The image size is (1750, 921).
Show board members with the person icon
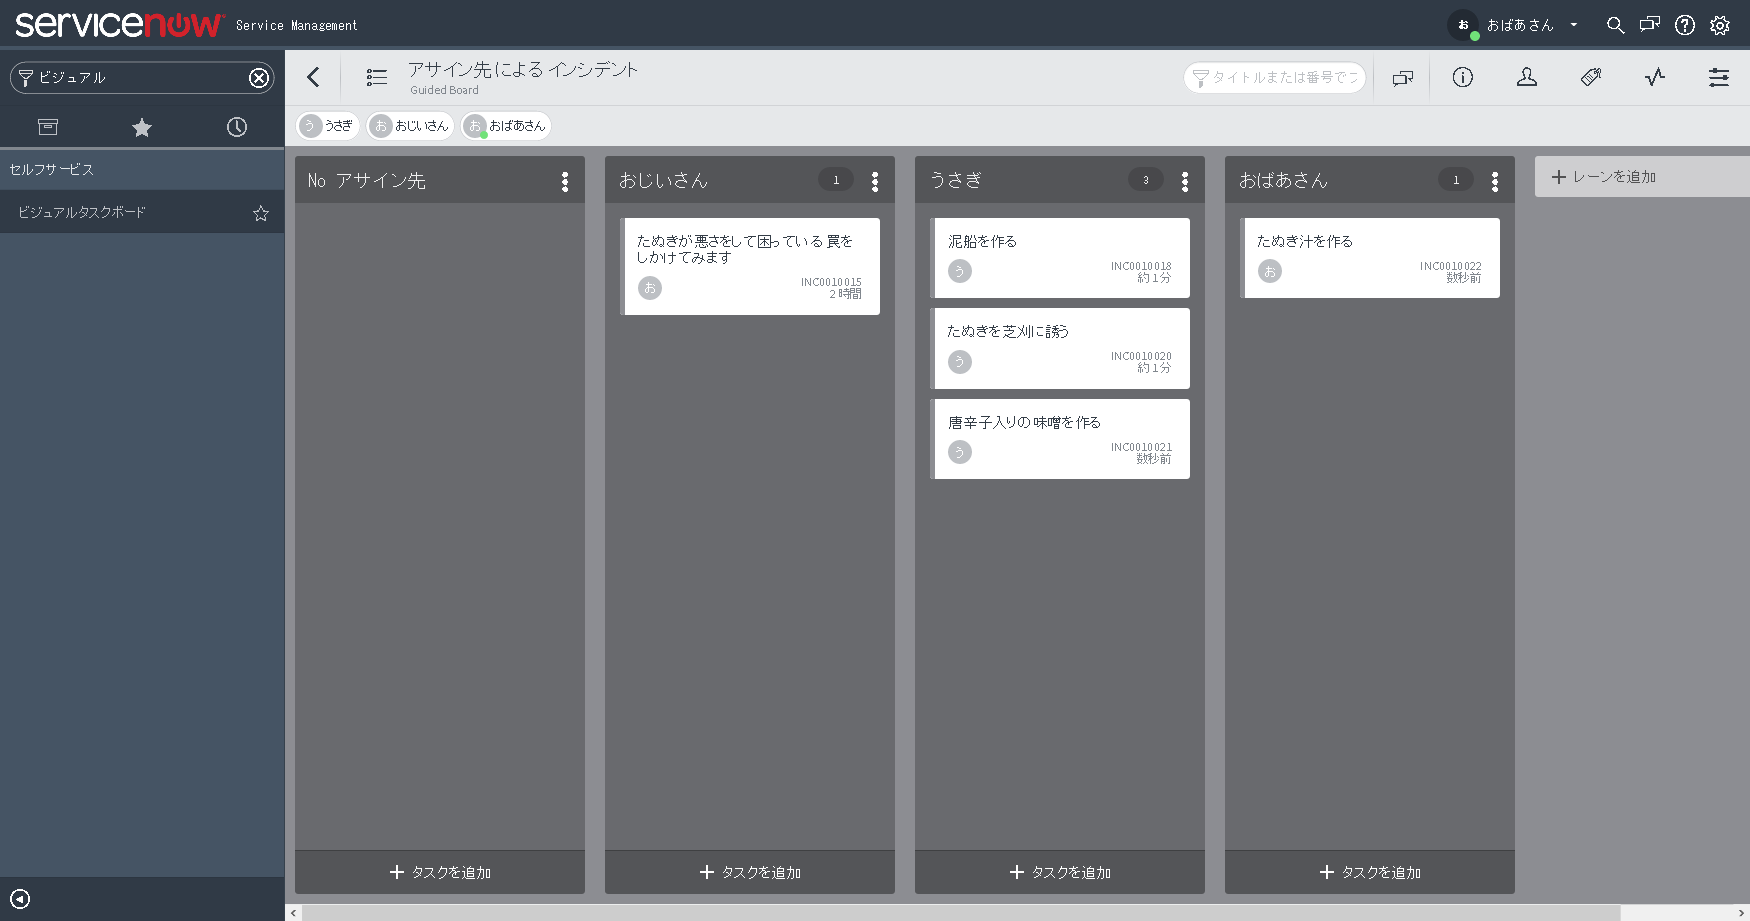tap(1527, 77)
